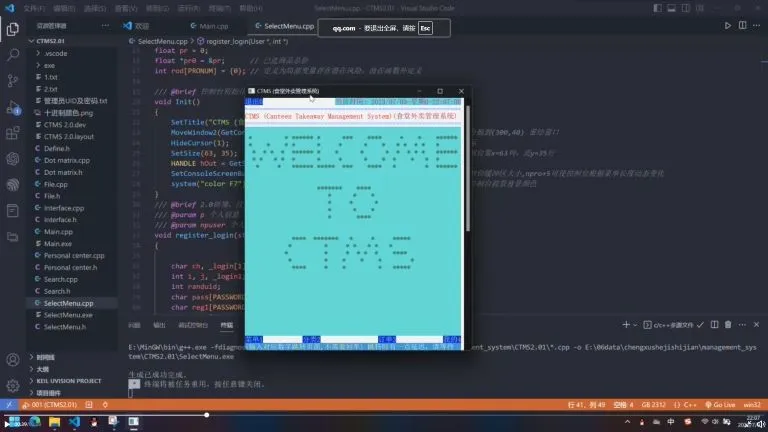The height and width of the screenshot is (432, 768).
Task: Expand the KEIL UVISION PROJECT section
Action: (x=68, y=381)
